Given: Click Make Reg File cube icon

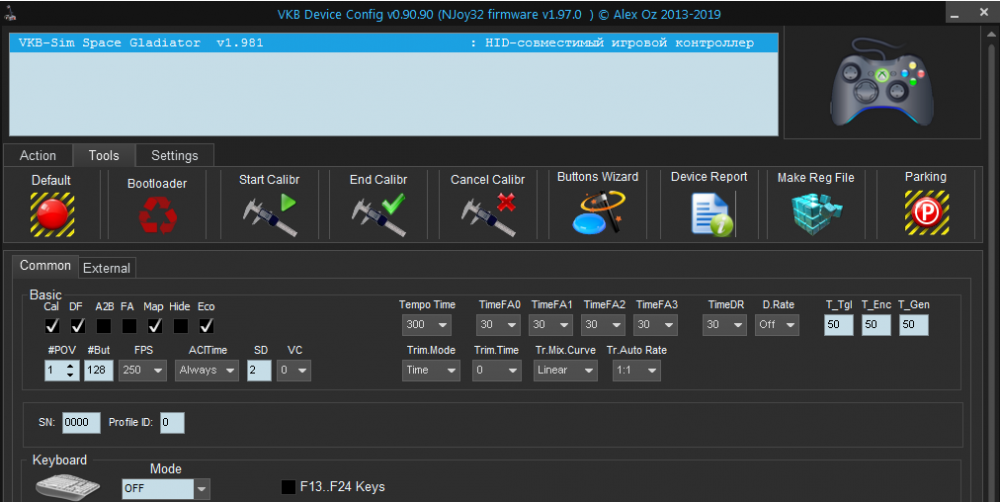Looking at the screenshot, I should (x=816, y=214).
